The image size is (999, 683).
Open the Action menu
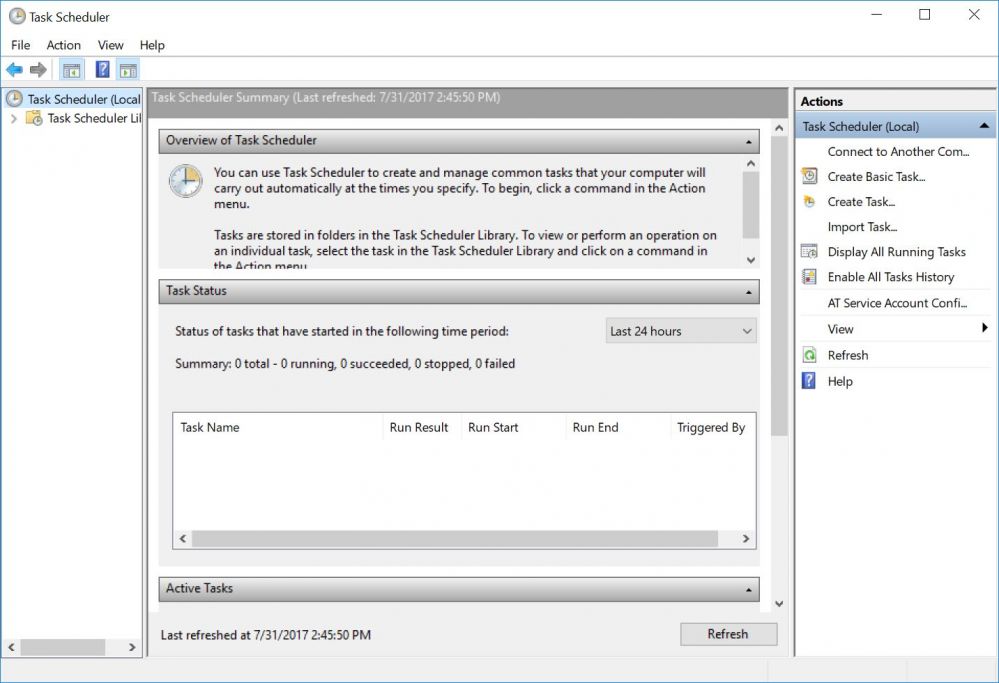pyautogui.click(x=63, y=45)
